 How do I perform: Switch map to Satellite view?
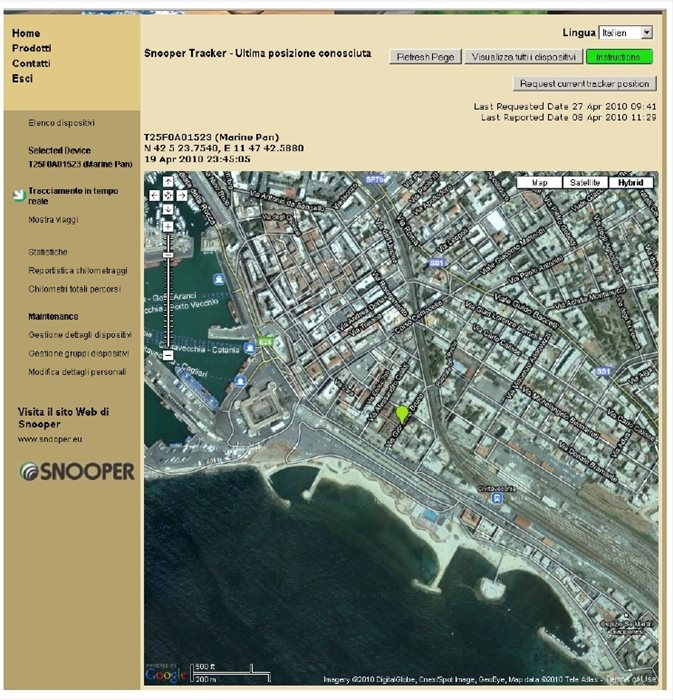[x=585, y=183]
